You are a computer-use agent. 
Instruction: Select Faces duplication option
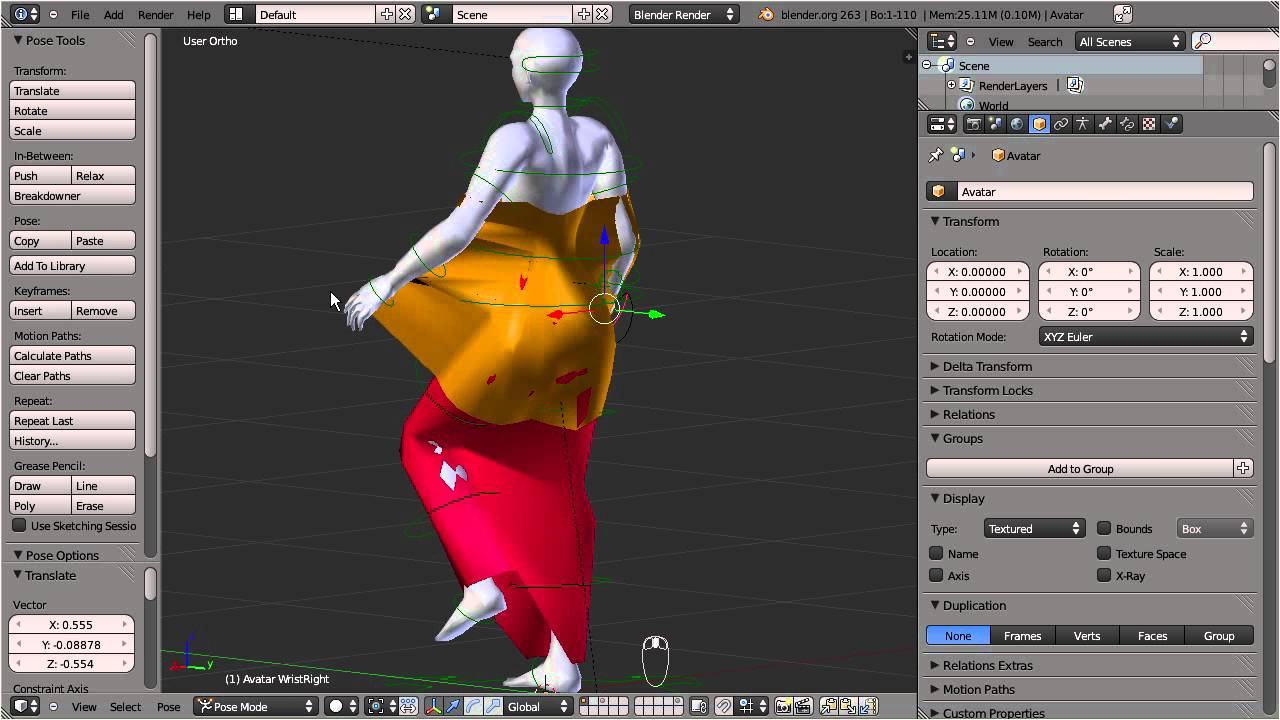tap(1152, 636)
